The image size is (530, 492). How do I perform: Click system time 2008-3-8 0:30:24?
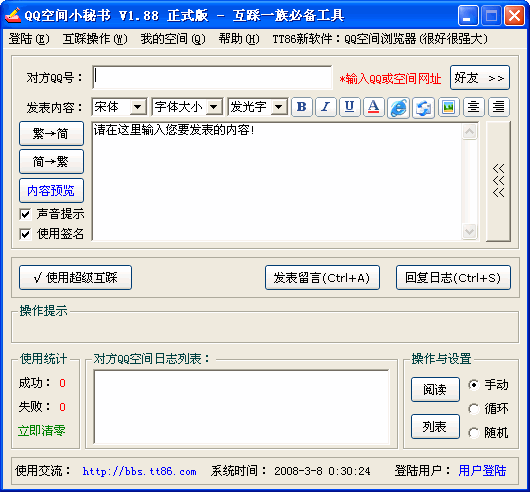322,471
